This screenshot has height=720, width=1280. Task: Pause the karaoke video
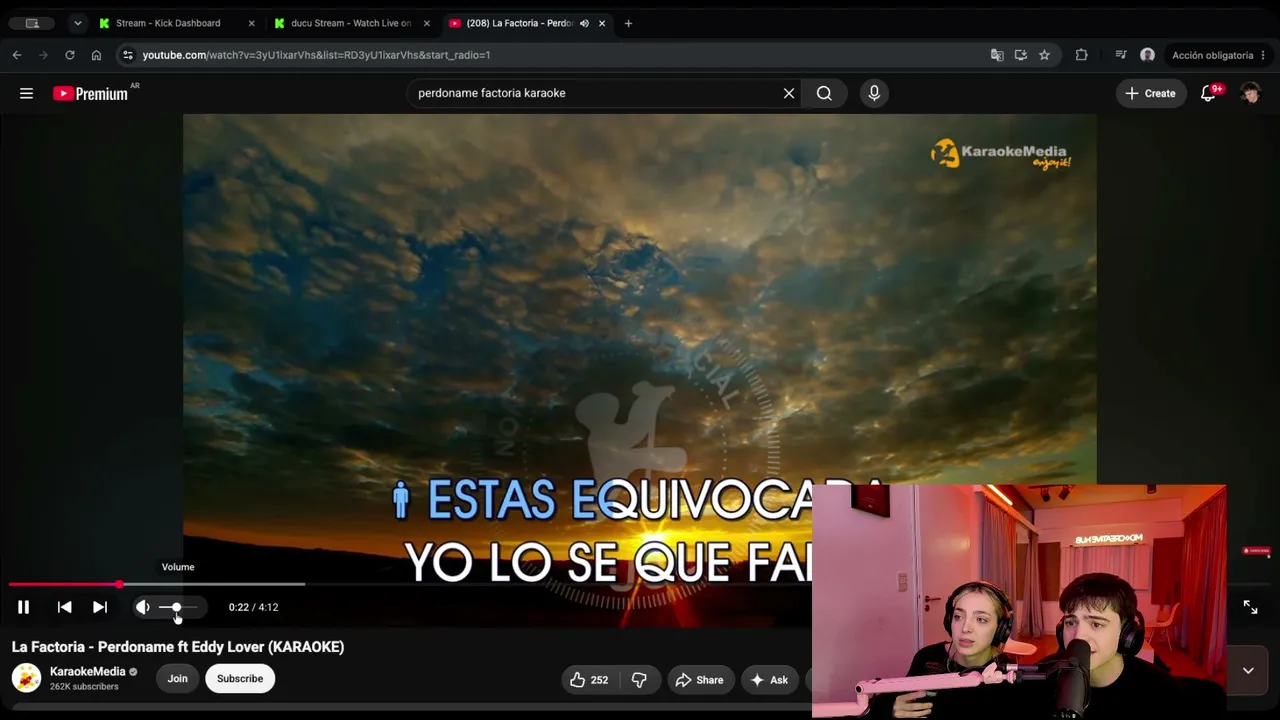(x=23, y=607)
